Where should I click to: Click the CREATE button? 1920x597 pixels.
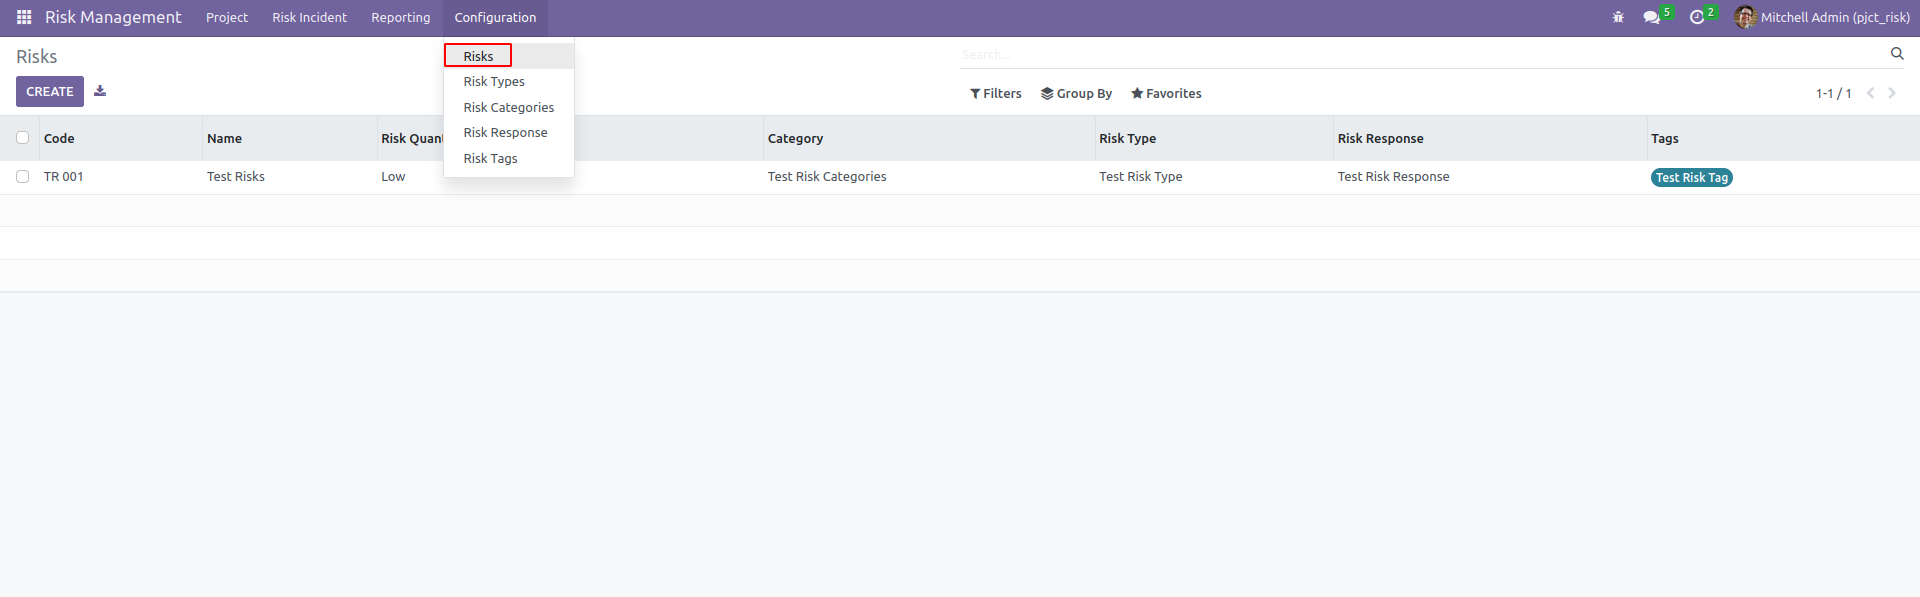click(50, 91)
